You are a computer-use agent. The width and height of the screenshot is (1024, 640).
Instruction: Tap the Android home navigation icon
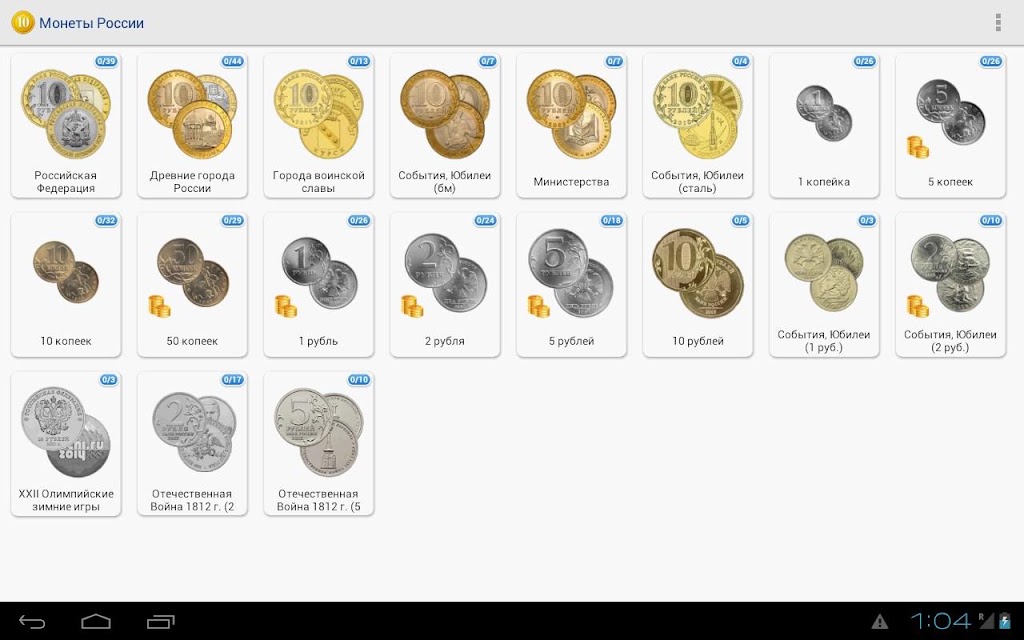point(96,621)
